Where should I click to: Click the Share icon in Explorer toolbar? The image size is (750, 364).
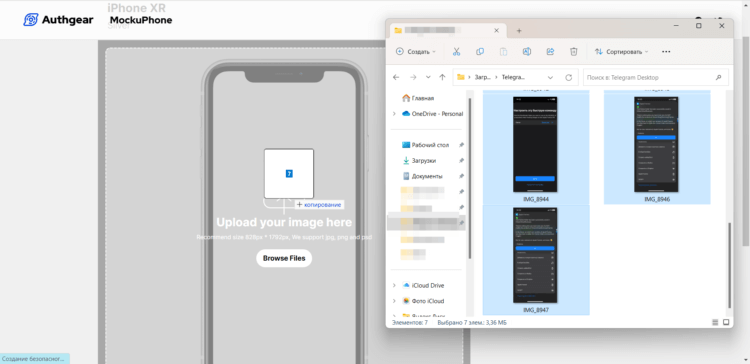[x=550, y=52]
